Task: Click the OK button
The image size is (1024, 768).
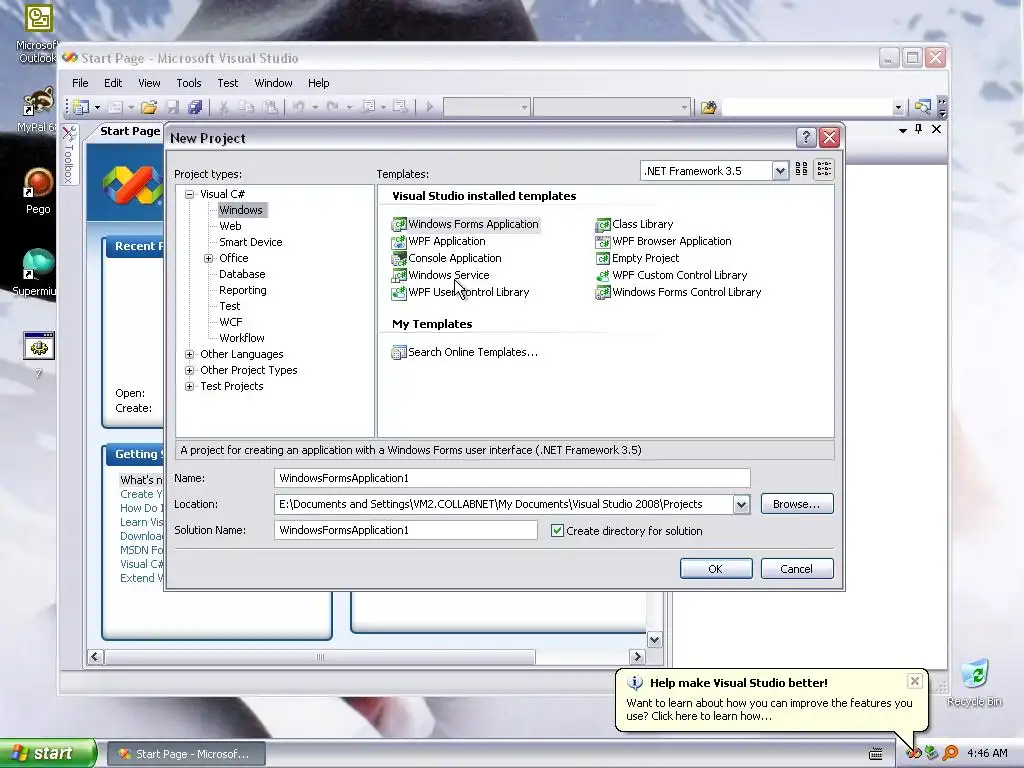Action: pos(716,569)
